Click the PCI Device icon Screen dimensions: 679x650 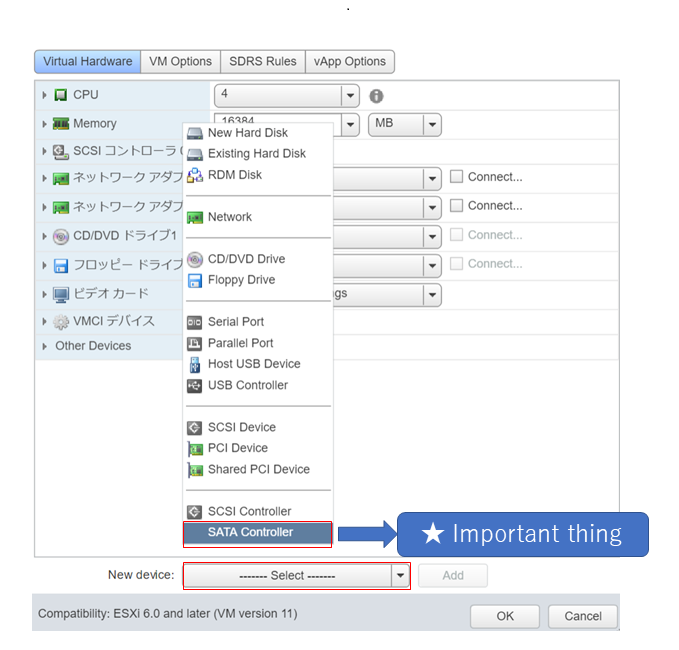tap(195, 449)
